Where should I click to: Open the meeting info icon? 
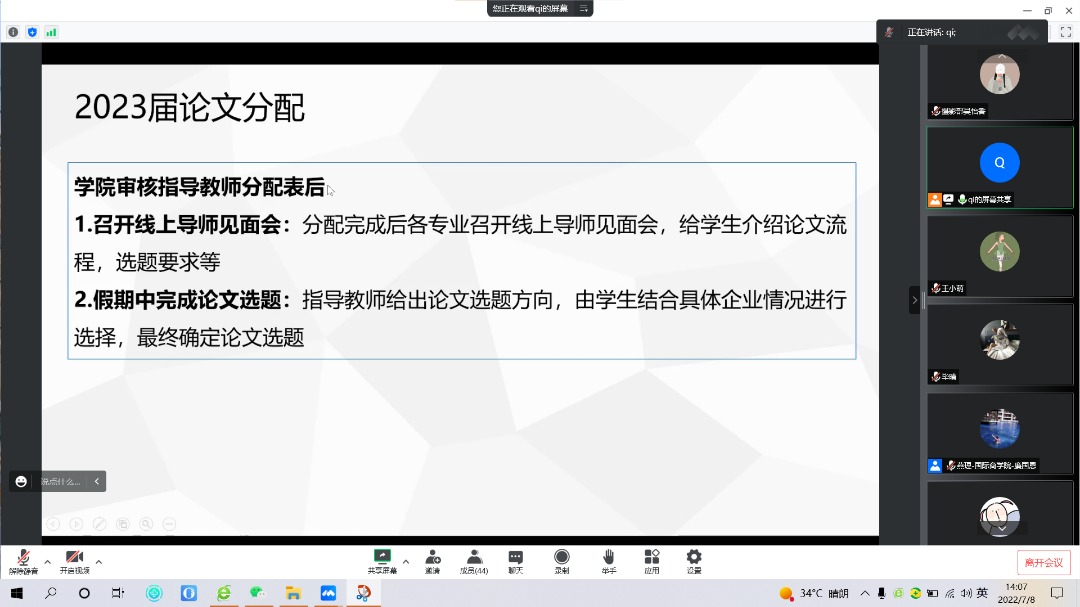13,32
